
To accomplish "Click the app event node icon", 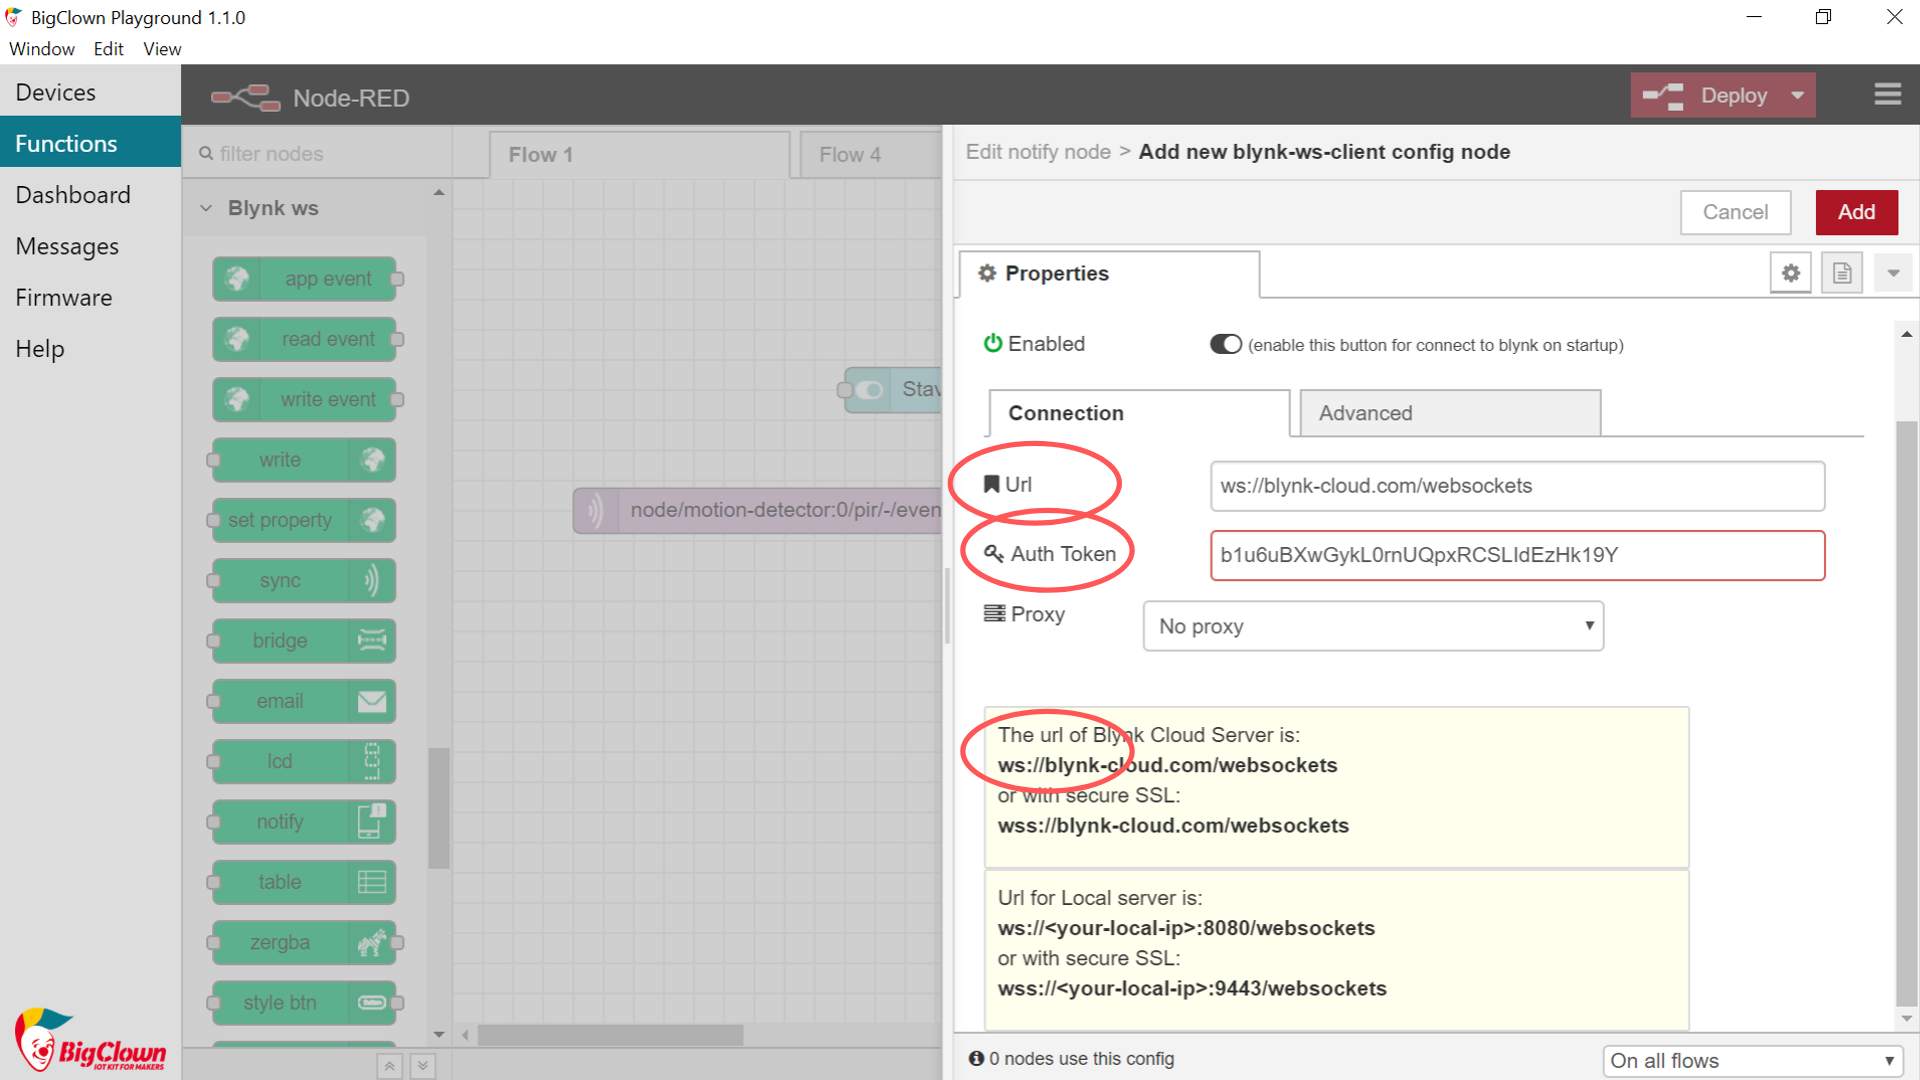I will click(237, 279).
